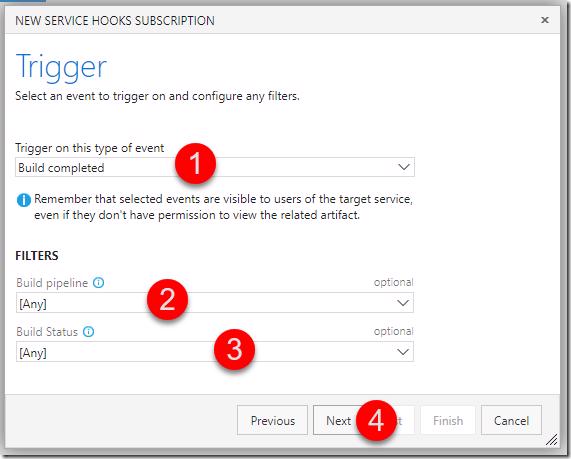Click the Trigger heading text
Viewport: 571px width, 459px height.
pos(61,67)
